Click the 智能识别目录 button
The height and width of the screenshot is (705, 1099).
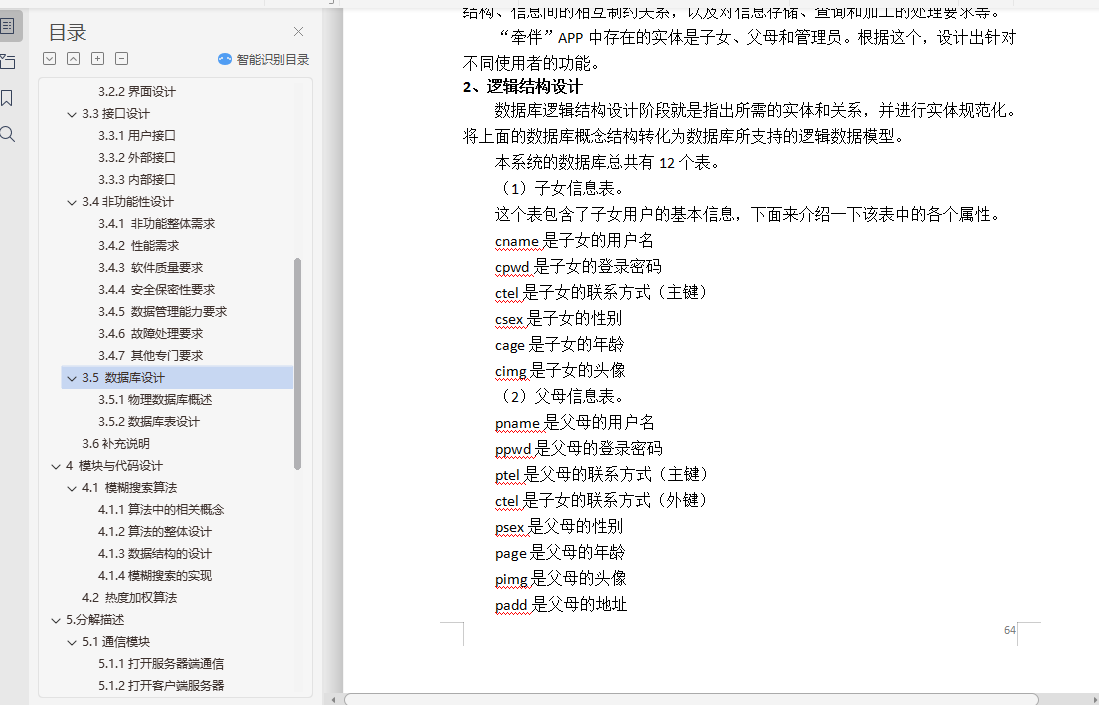pos(264,60)
